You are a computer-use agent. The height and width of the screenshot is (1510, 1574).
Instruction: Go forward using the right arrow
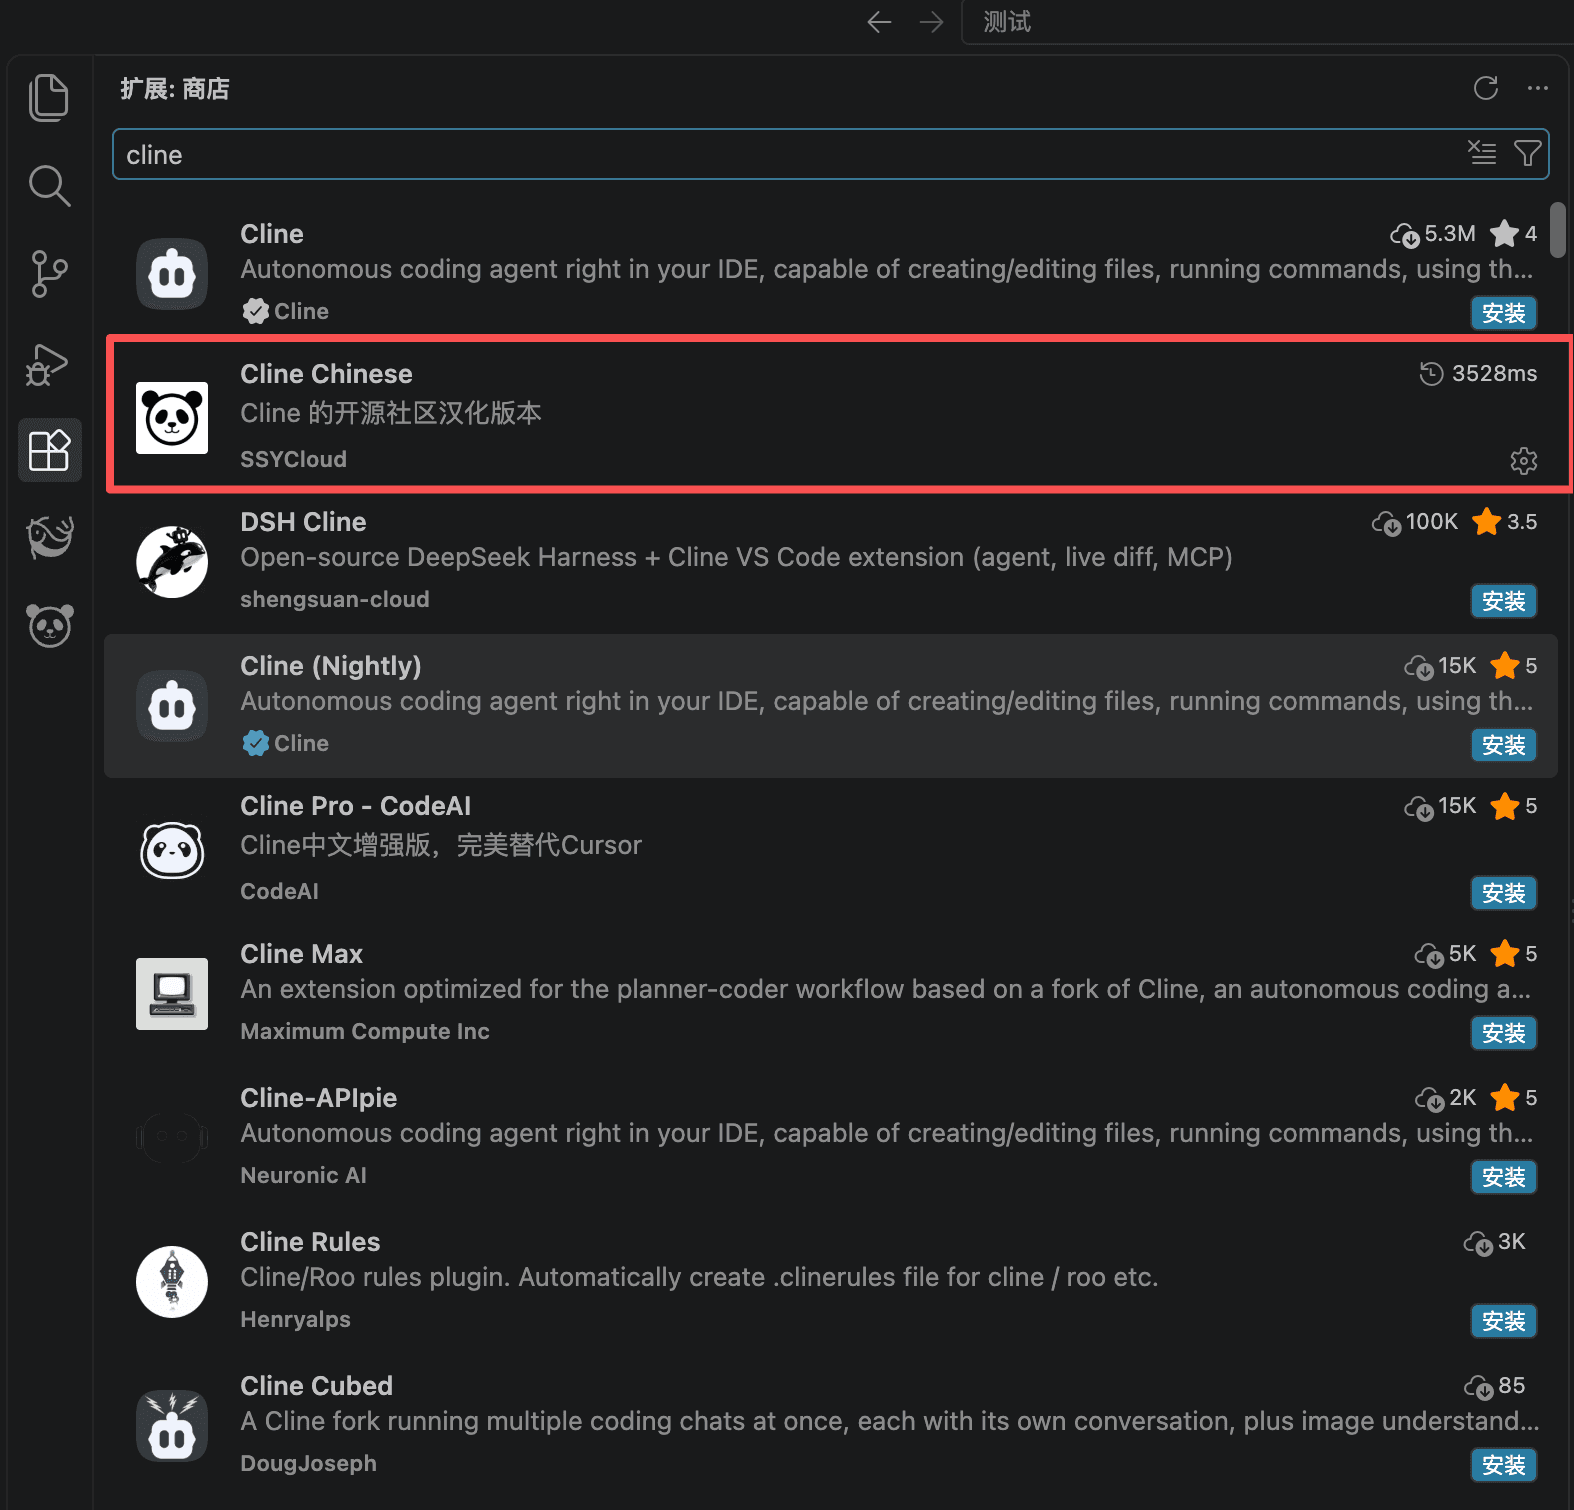[931, 22]
